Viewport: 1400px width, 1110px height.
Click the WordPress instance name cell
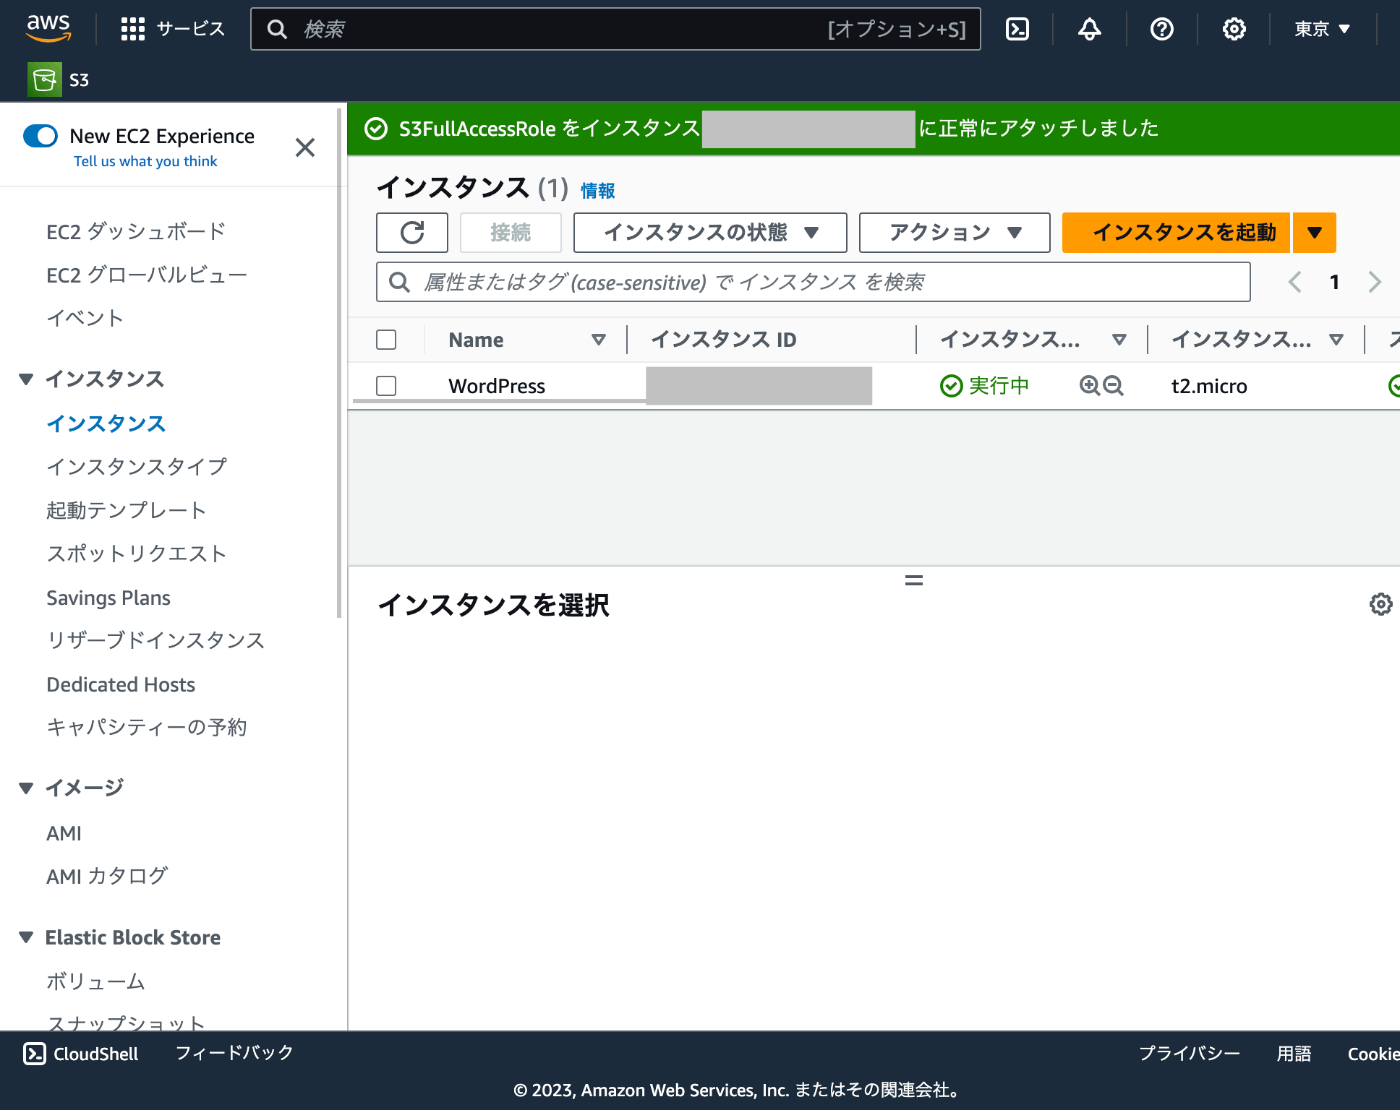pyautogui.click(x=497, y=386)
